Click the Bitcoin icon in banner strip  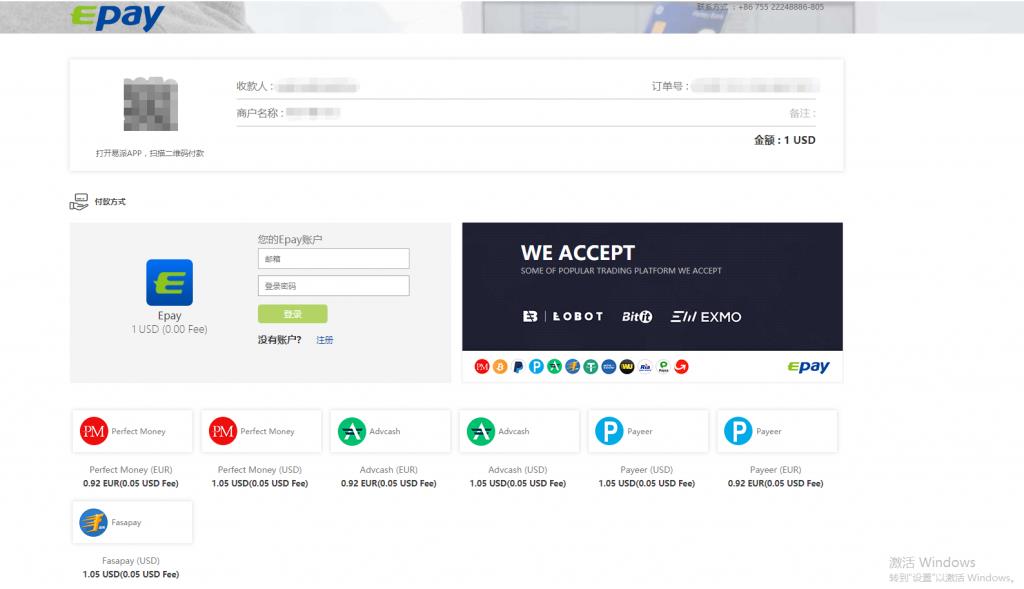coord(500,367)
